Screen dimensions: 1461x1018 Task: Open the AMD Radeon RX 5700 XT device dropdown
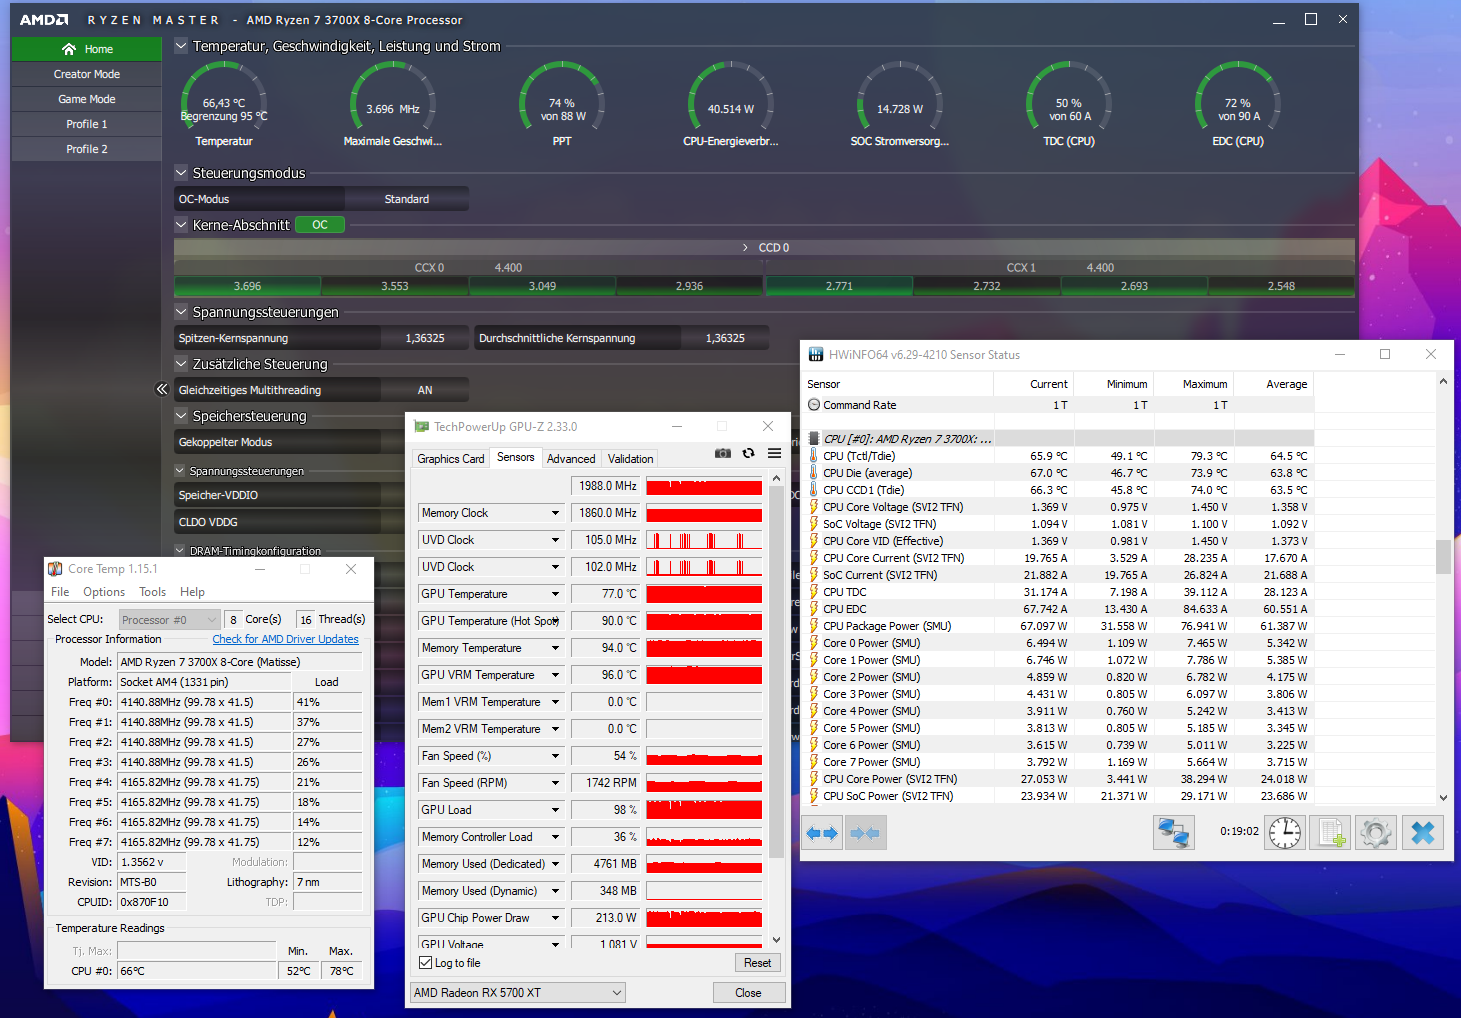point(518,993)
